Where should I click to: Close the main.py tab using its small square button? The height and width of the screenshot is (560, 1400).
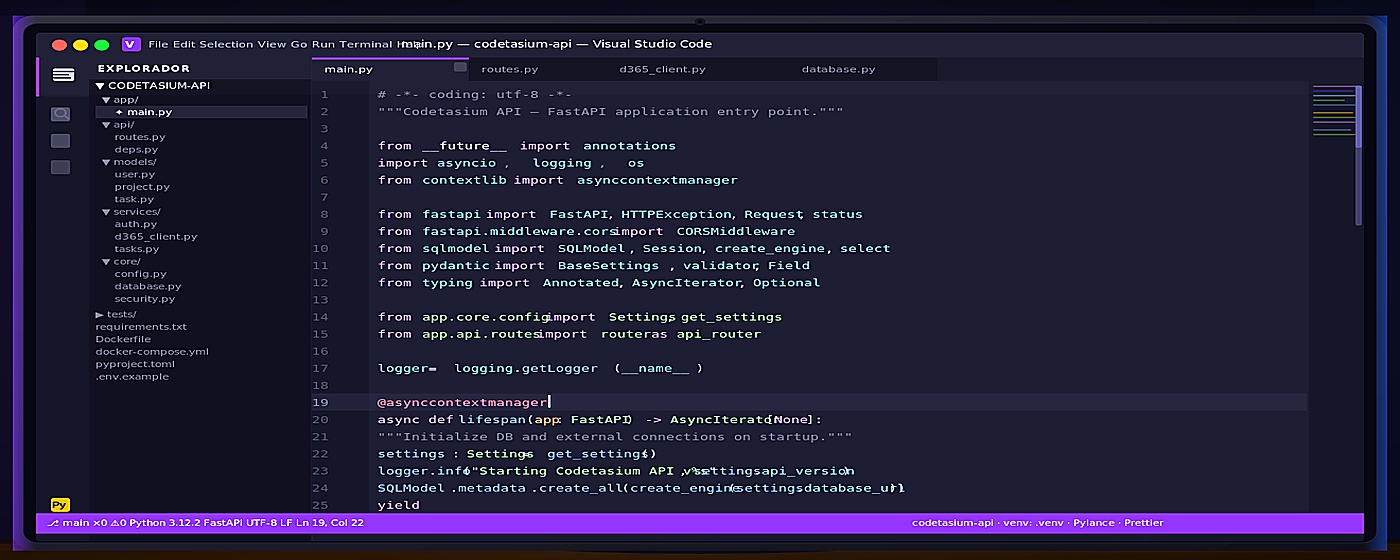pyautogui.click(x=460, y=68)
